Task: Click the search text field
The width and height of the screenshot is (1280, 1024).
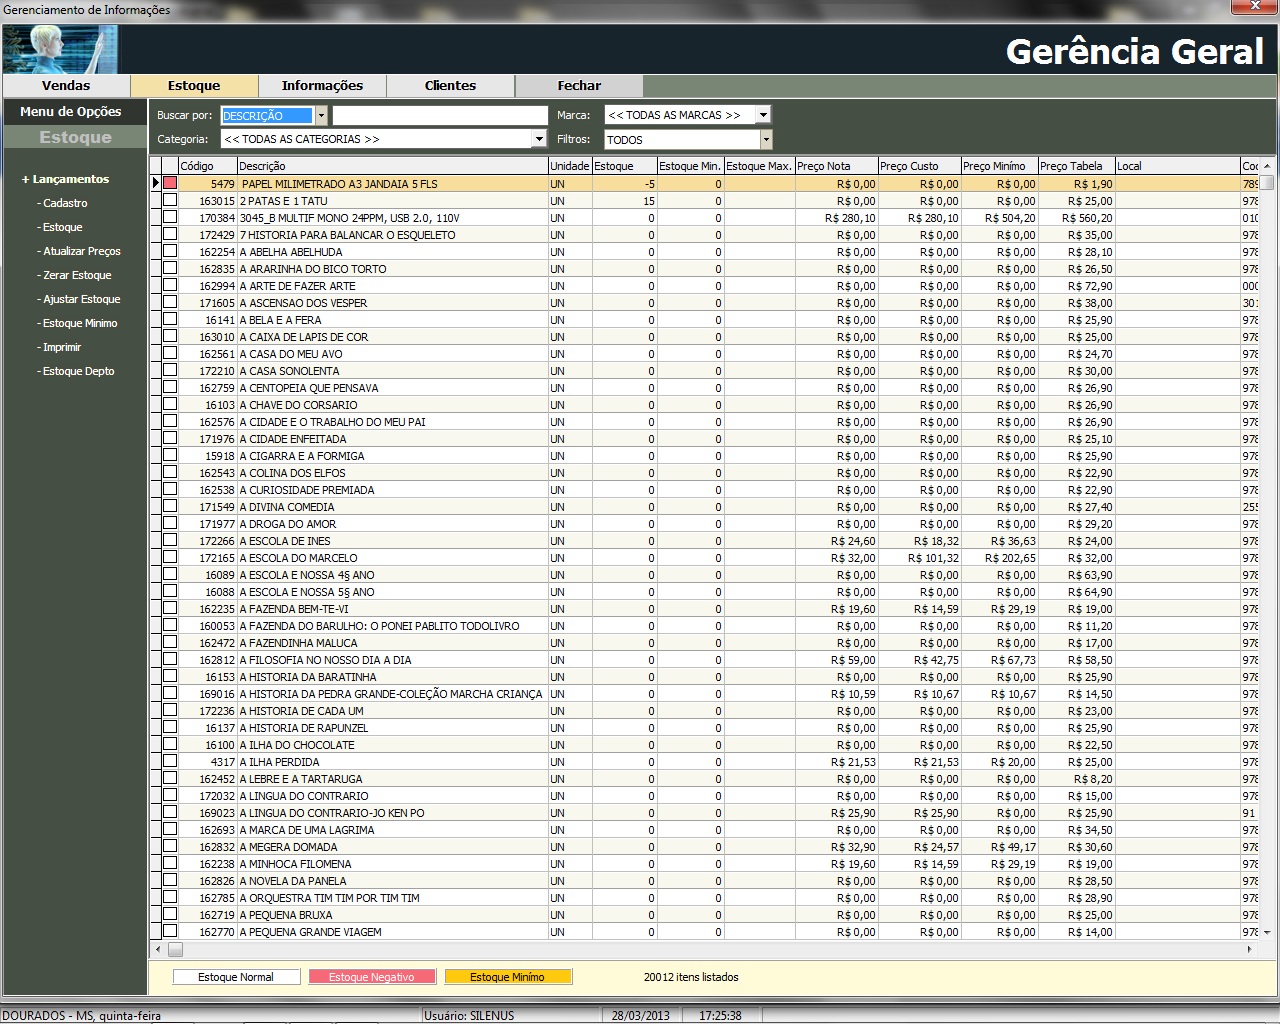Action: (440, 115)
